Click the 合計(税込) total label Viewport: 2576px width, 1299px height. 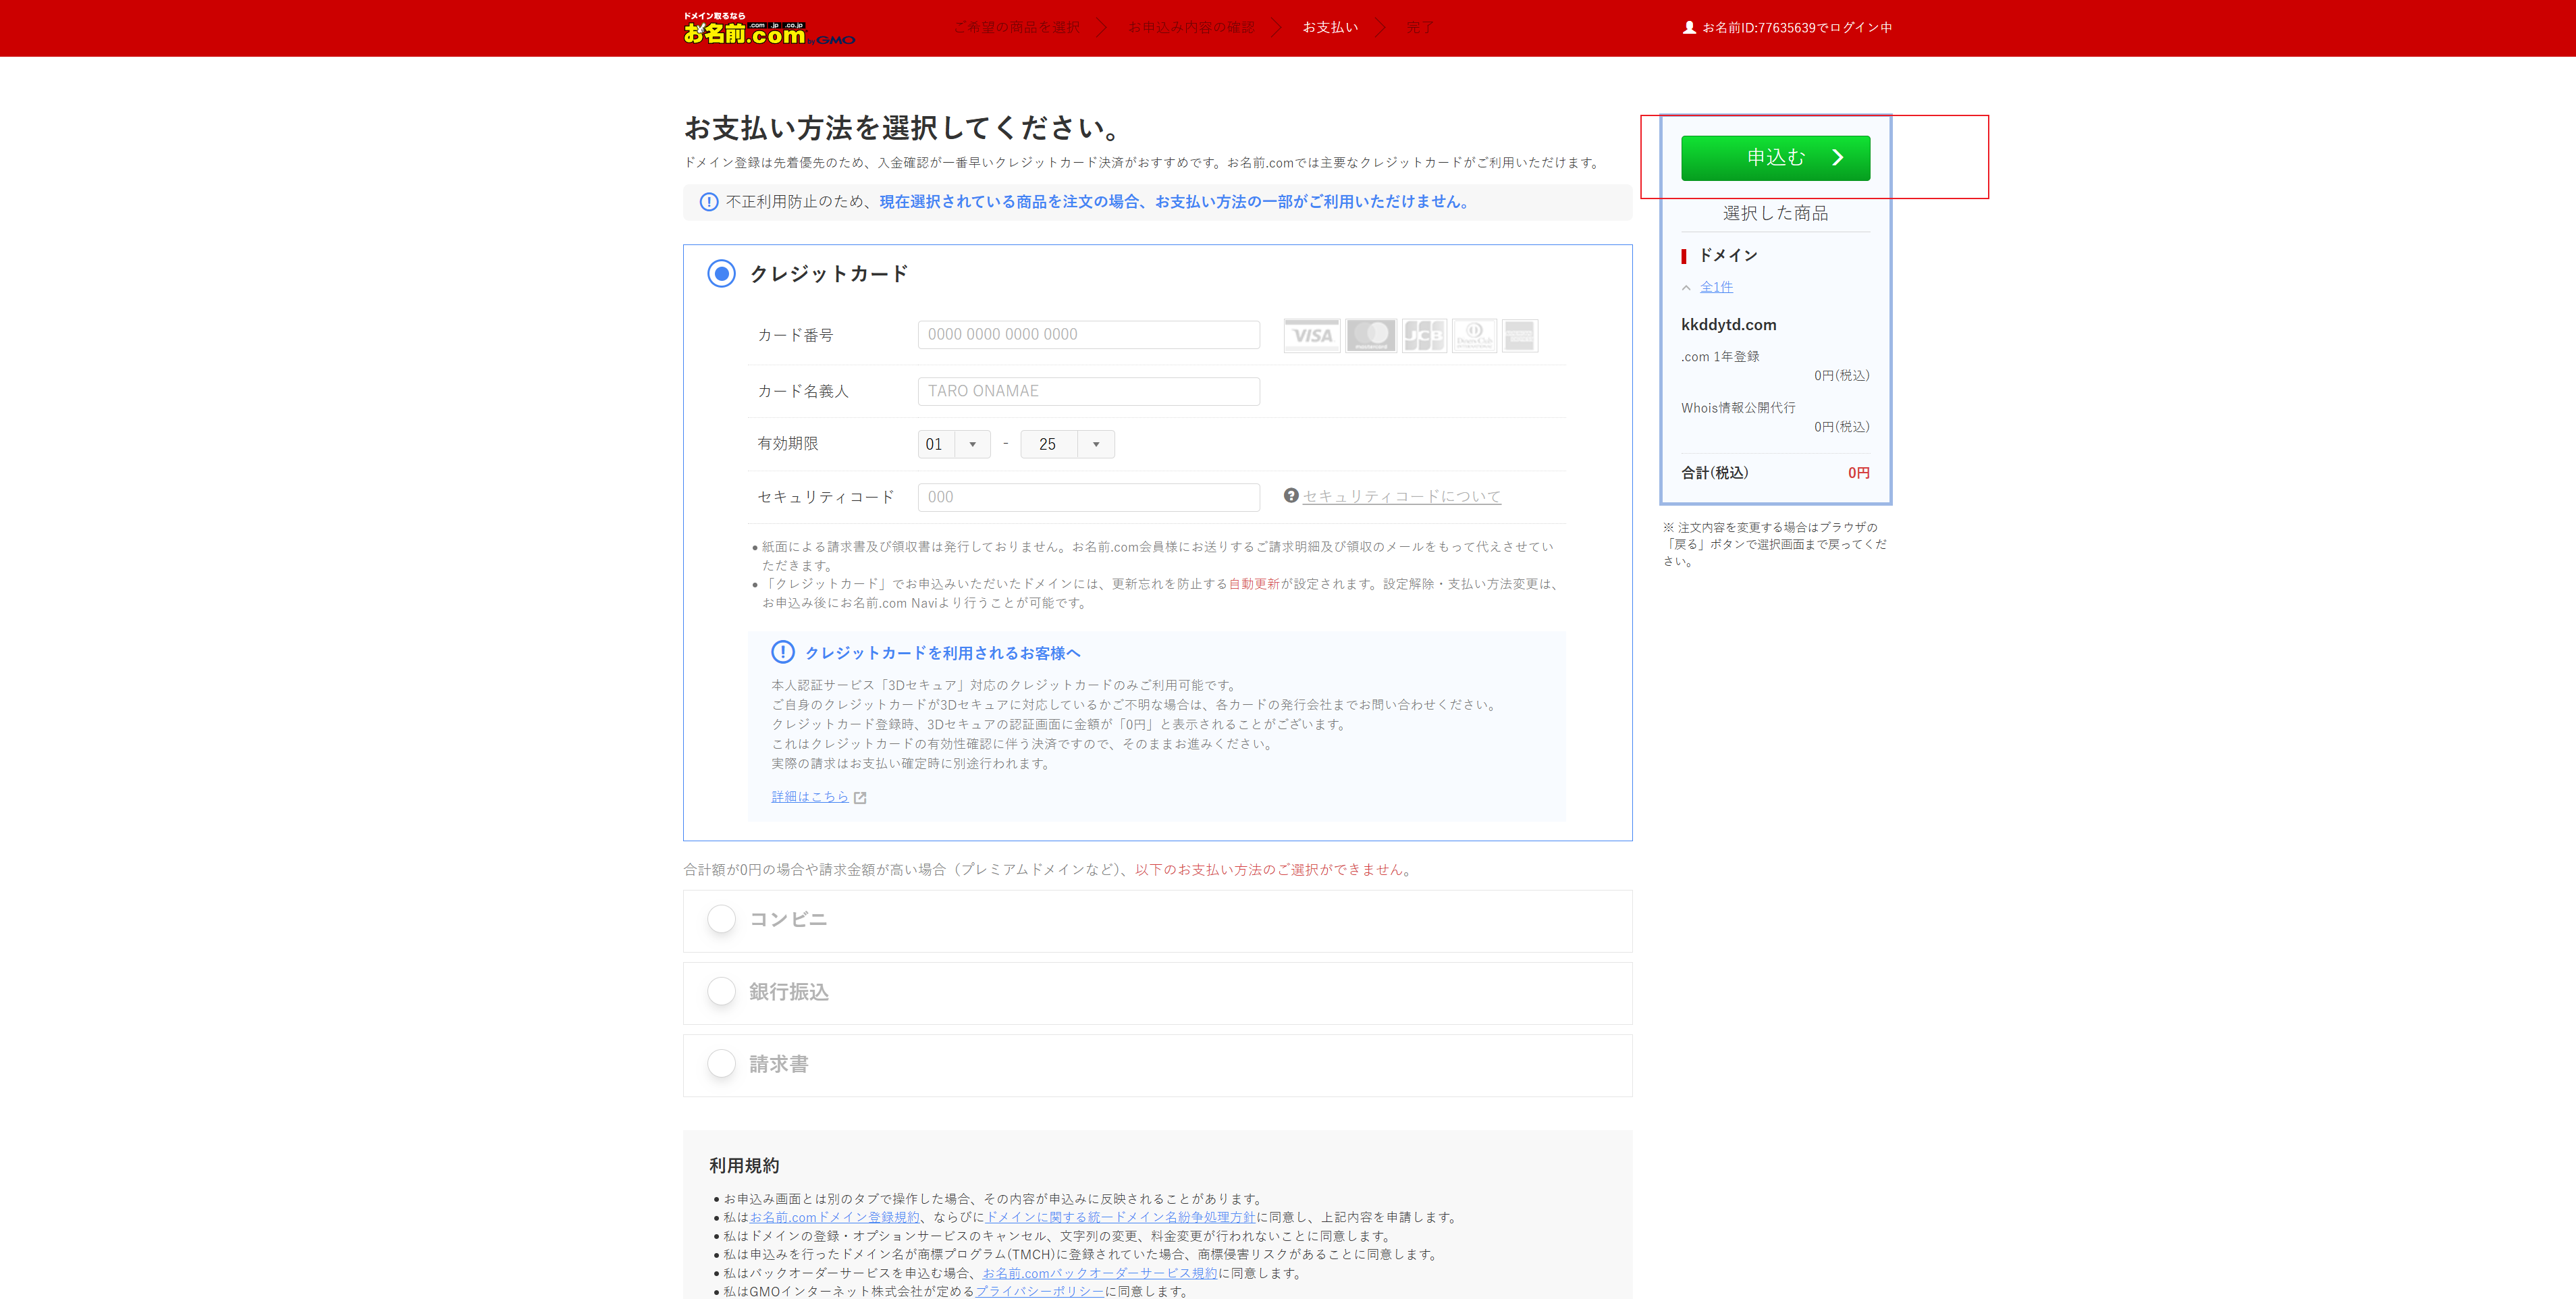pos(1714,473)
